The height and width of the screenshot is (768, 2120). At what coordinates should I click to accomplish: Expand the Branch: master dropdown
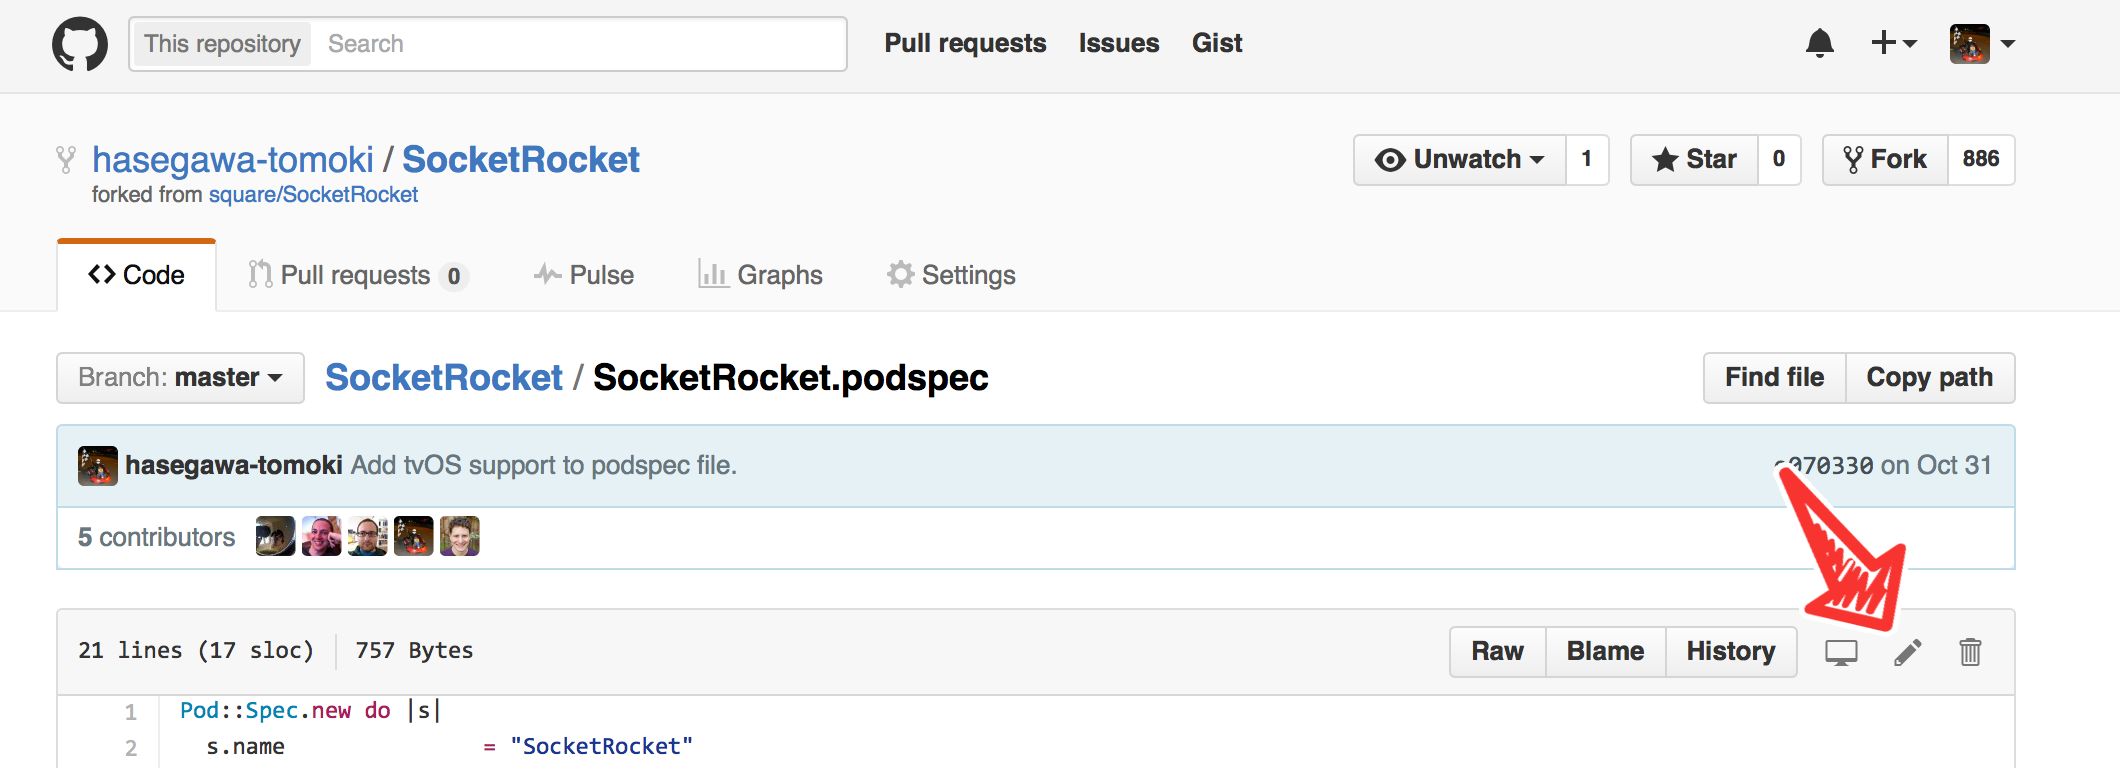click(x=180, y=378)
